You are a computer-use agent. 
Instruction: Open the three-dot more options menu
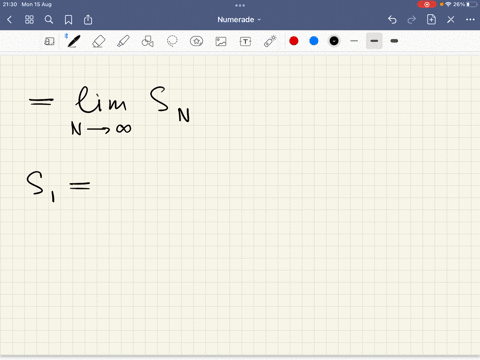pos(470,20)
